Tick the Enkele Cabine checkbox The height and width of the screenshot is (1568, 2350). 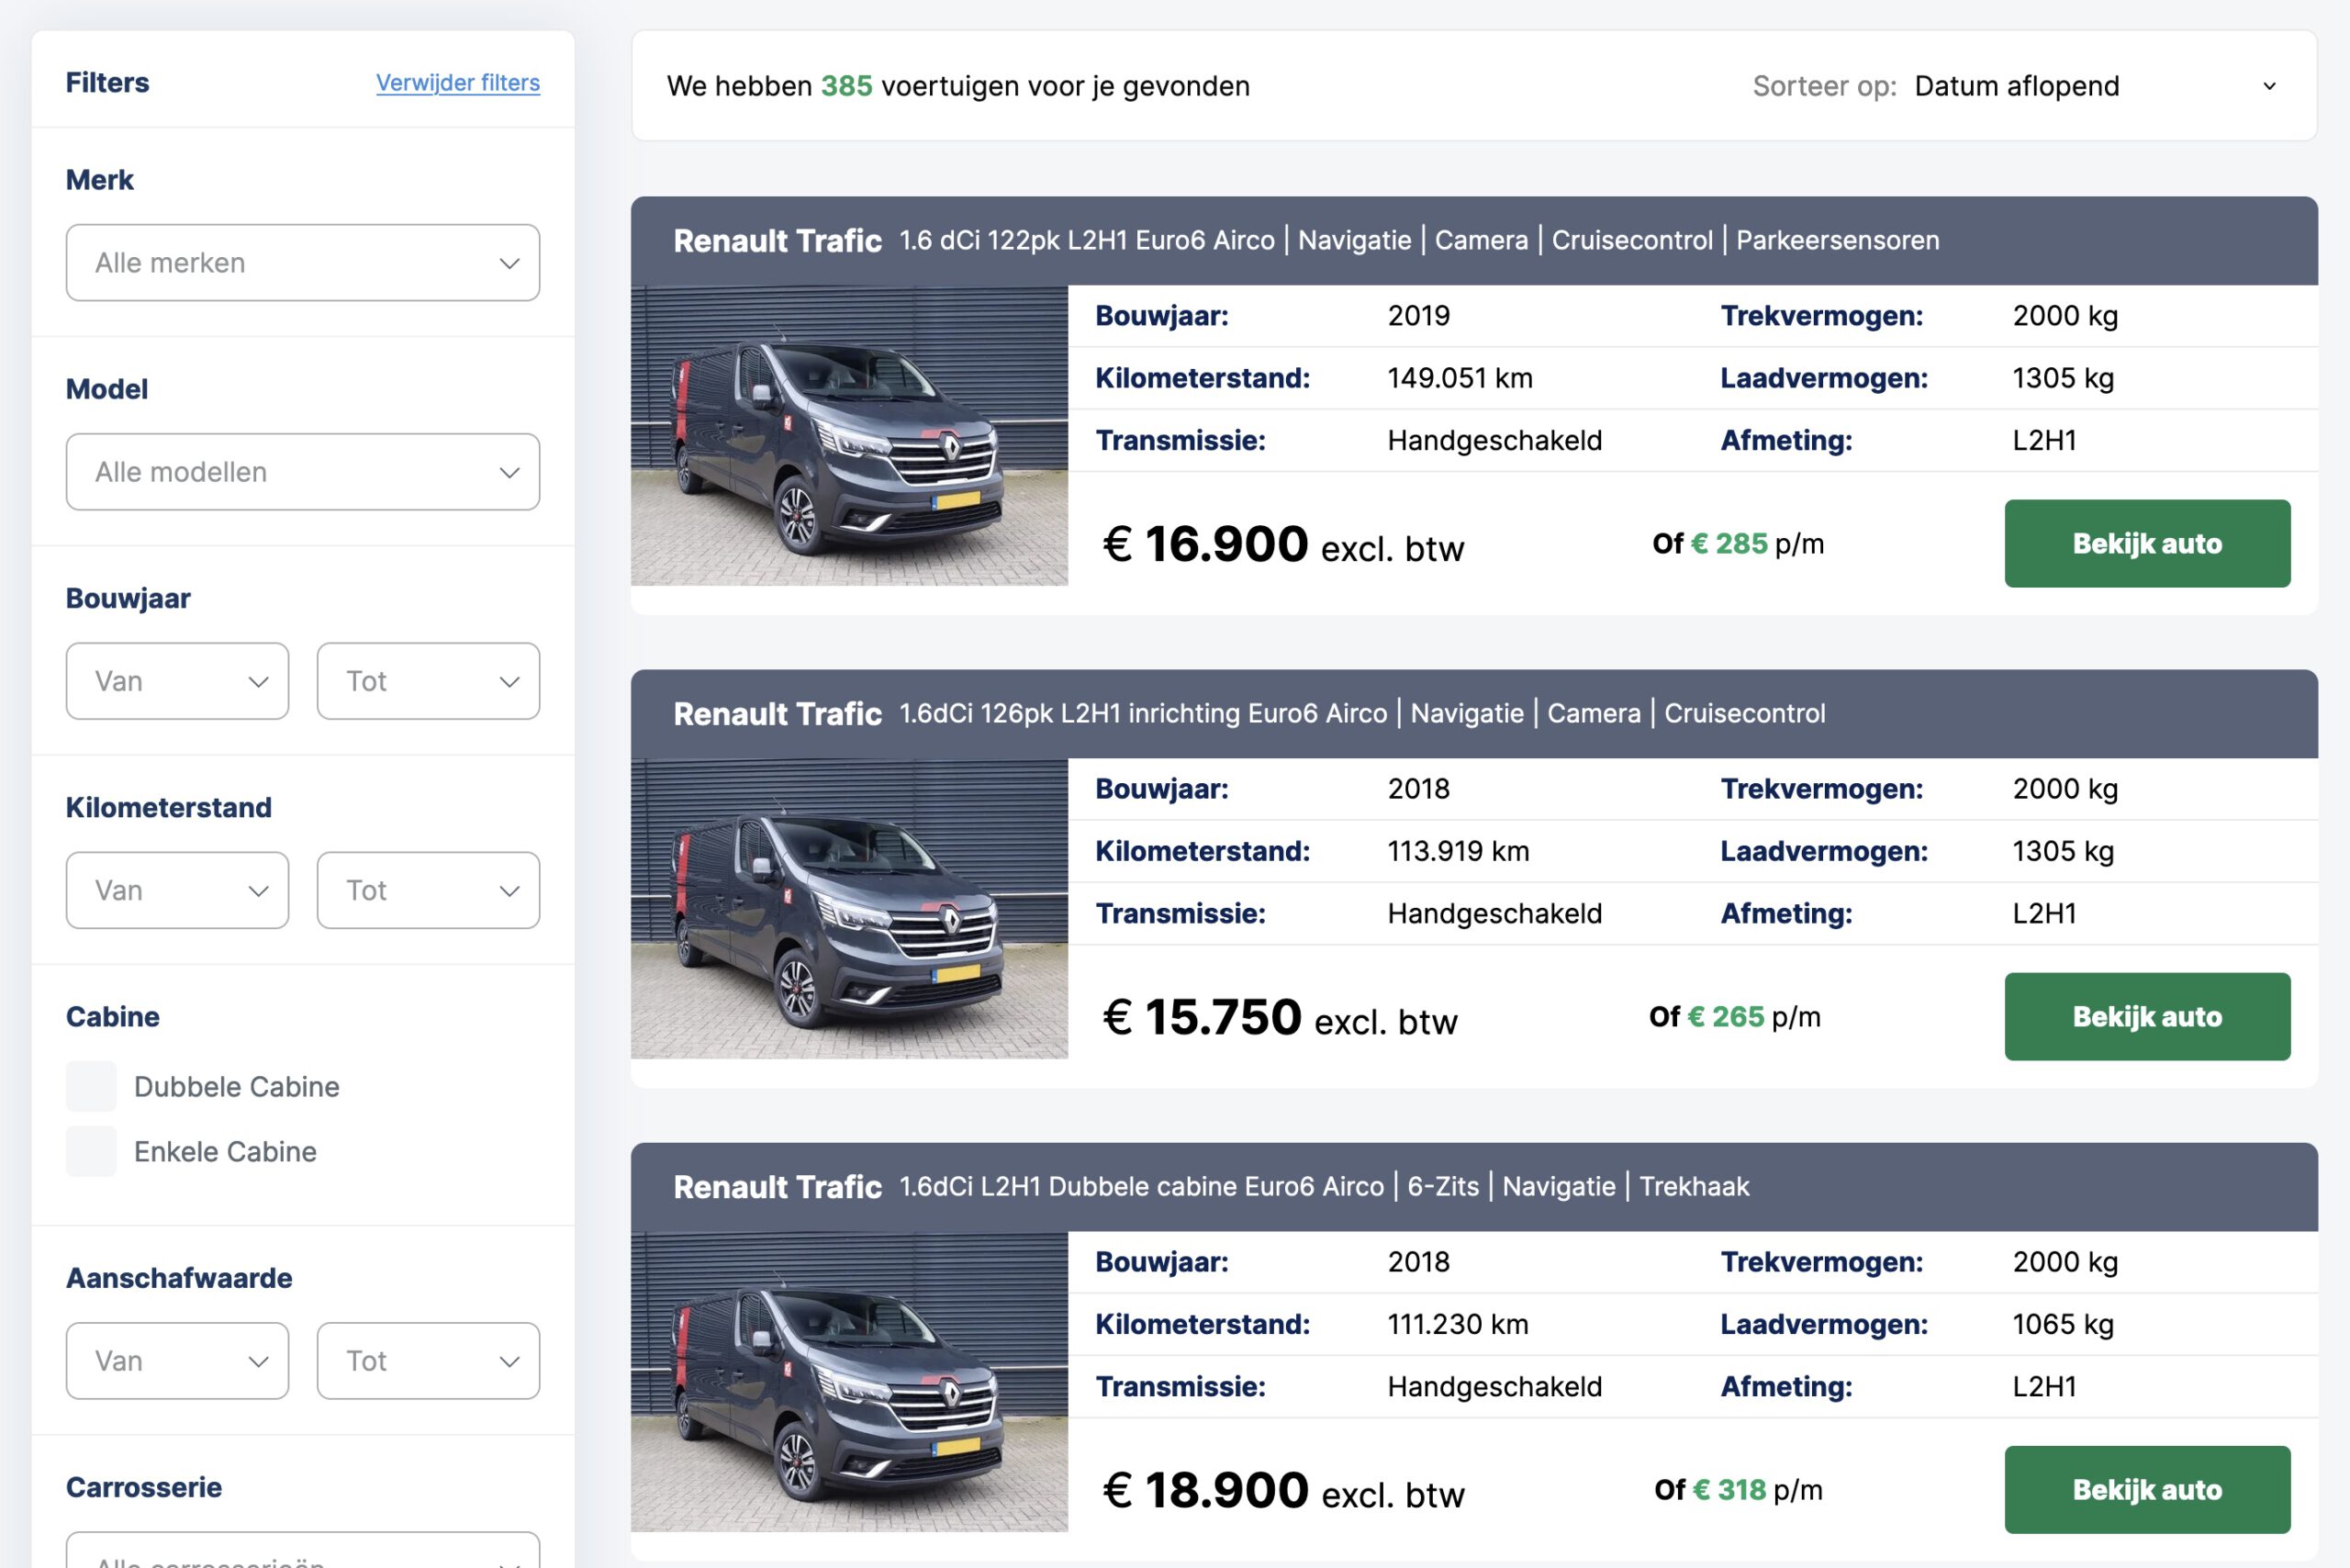click(x=92, y=1152)
